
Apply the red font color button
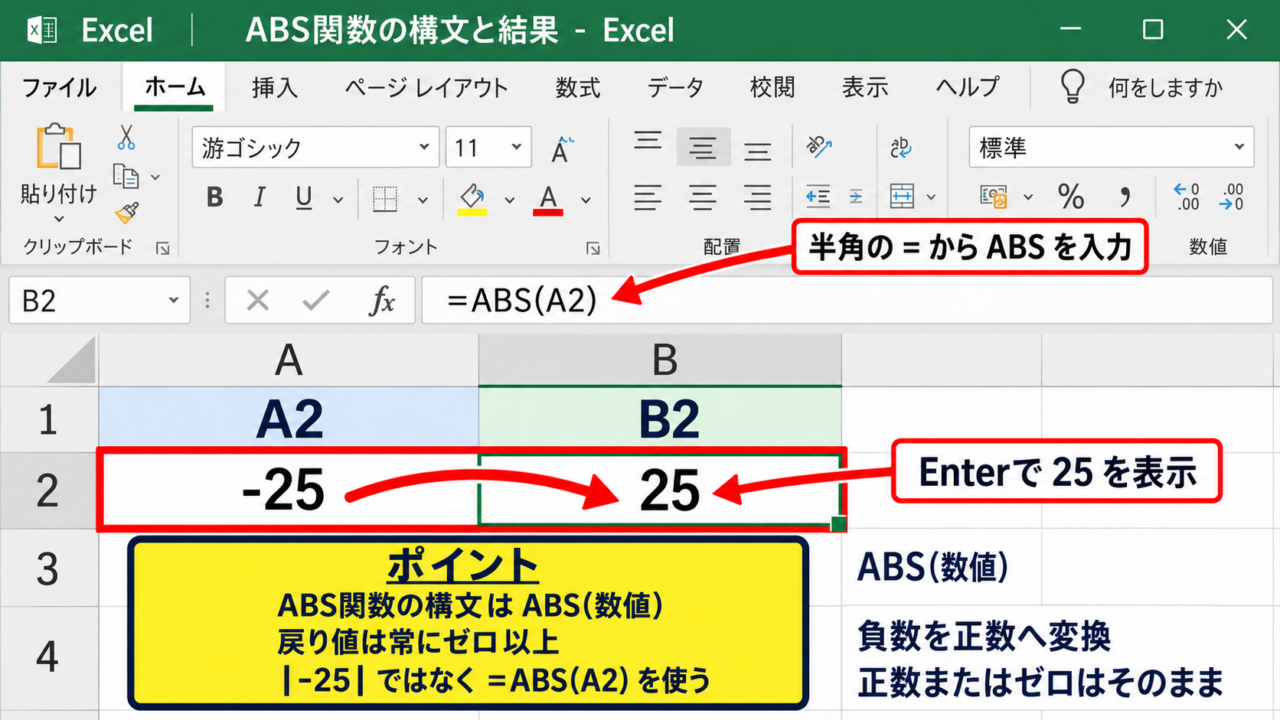[548, 199]
